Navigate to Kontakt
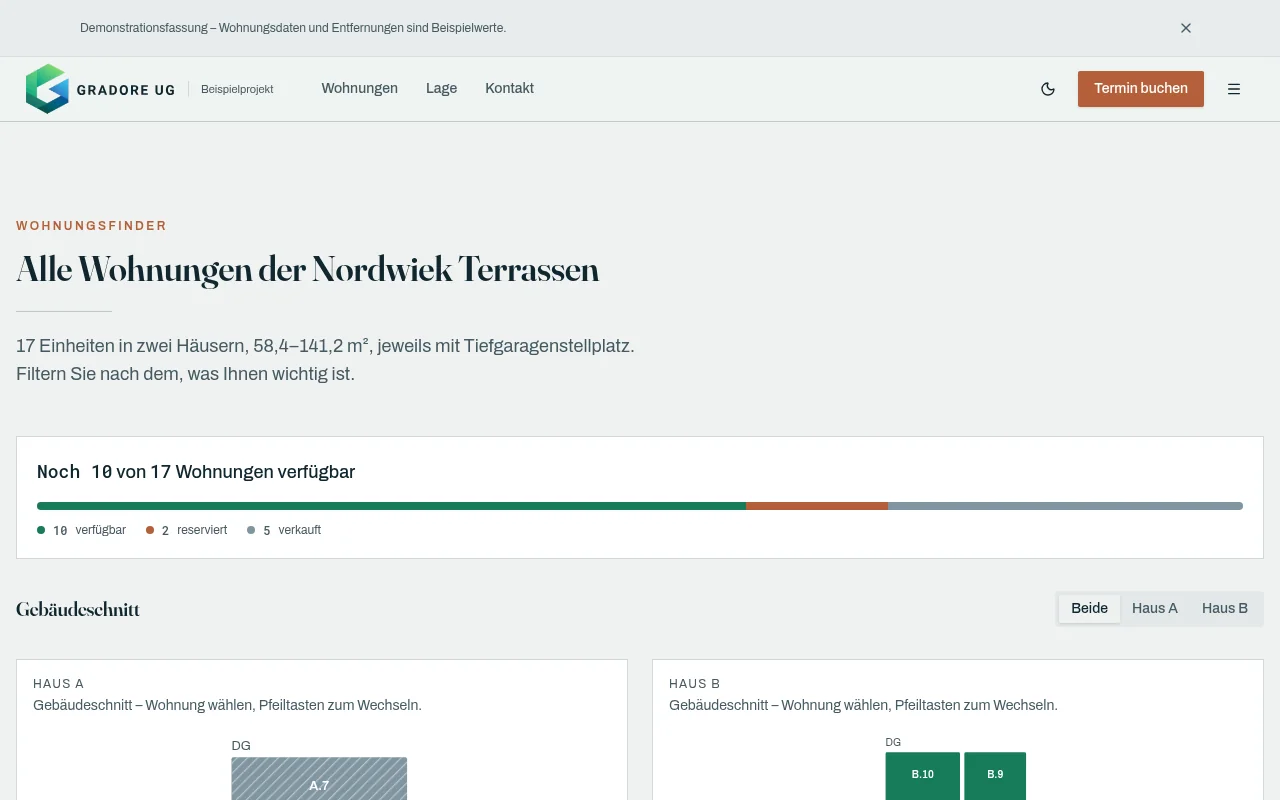Image resolution: width=1280 pixels, height=800 pixels. coord(509,88)
